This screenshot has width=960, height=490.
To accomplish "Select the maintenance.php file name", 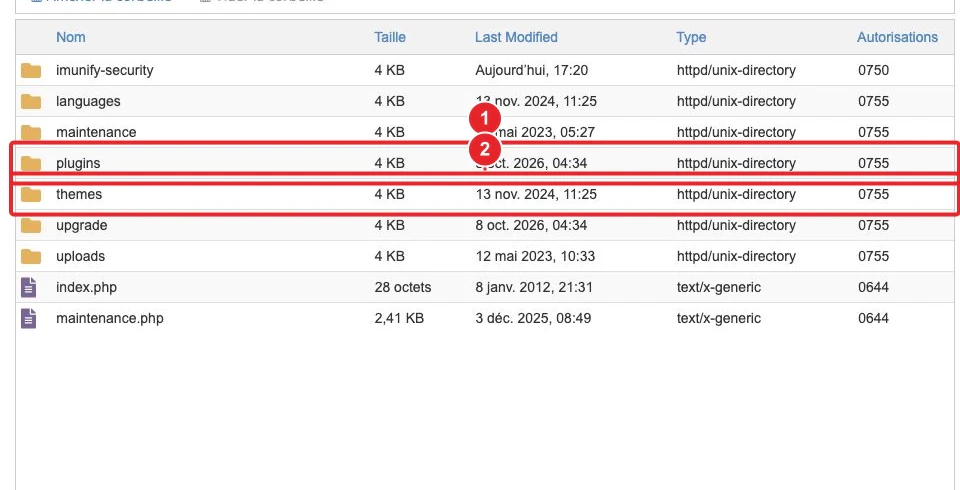I will pos(110,318).
